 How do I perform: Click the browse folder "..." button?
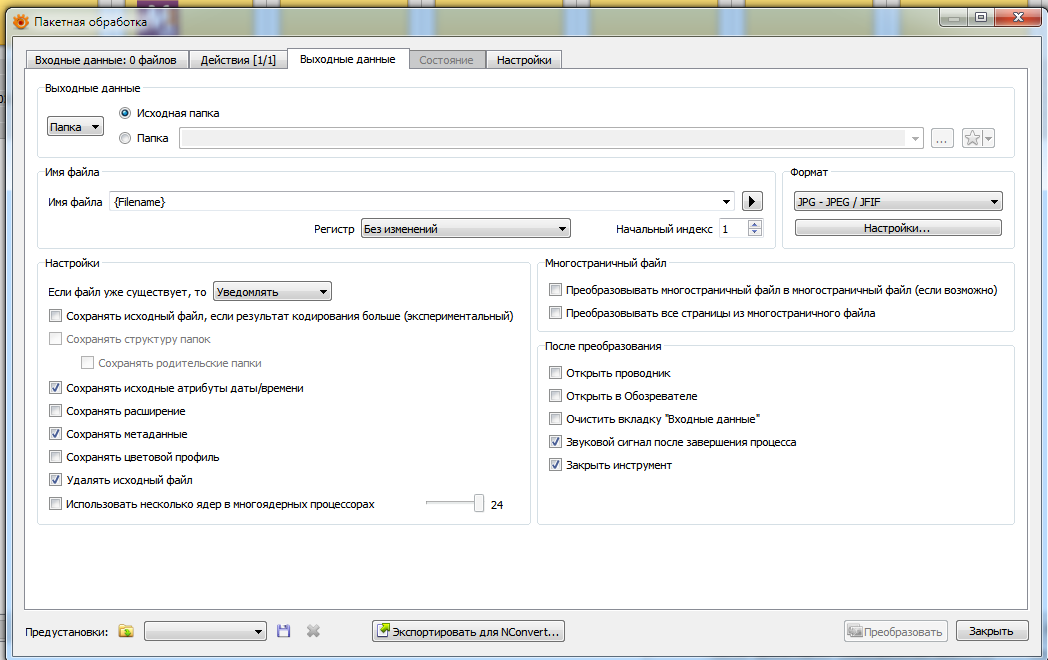click(x=942, y=139)
